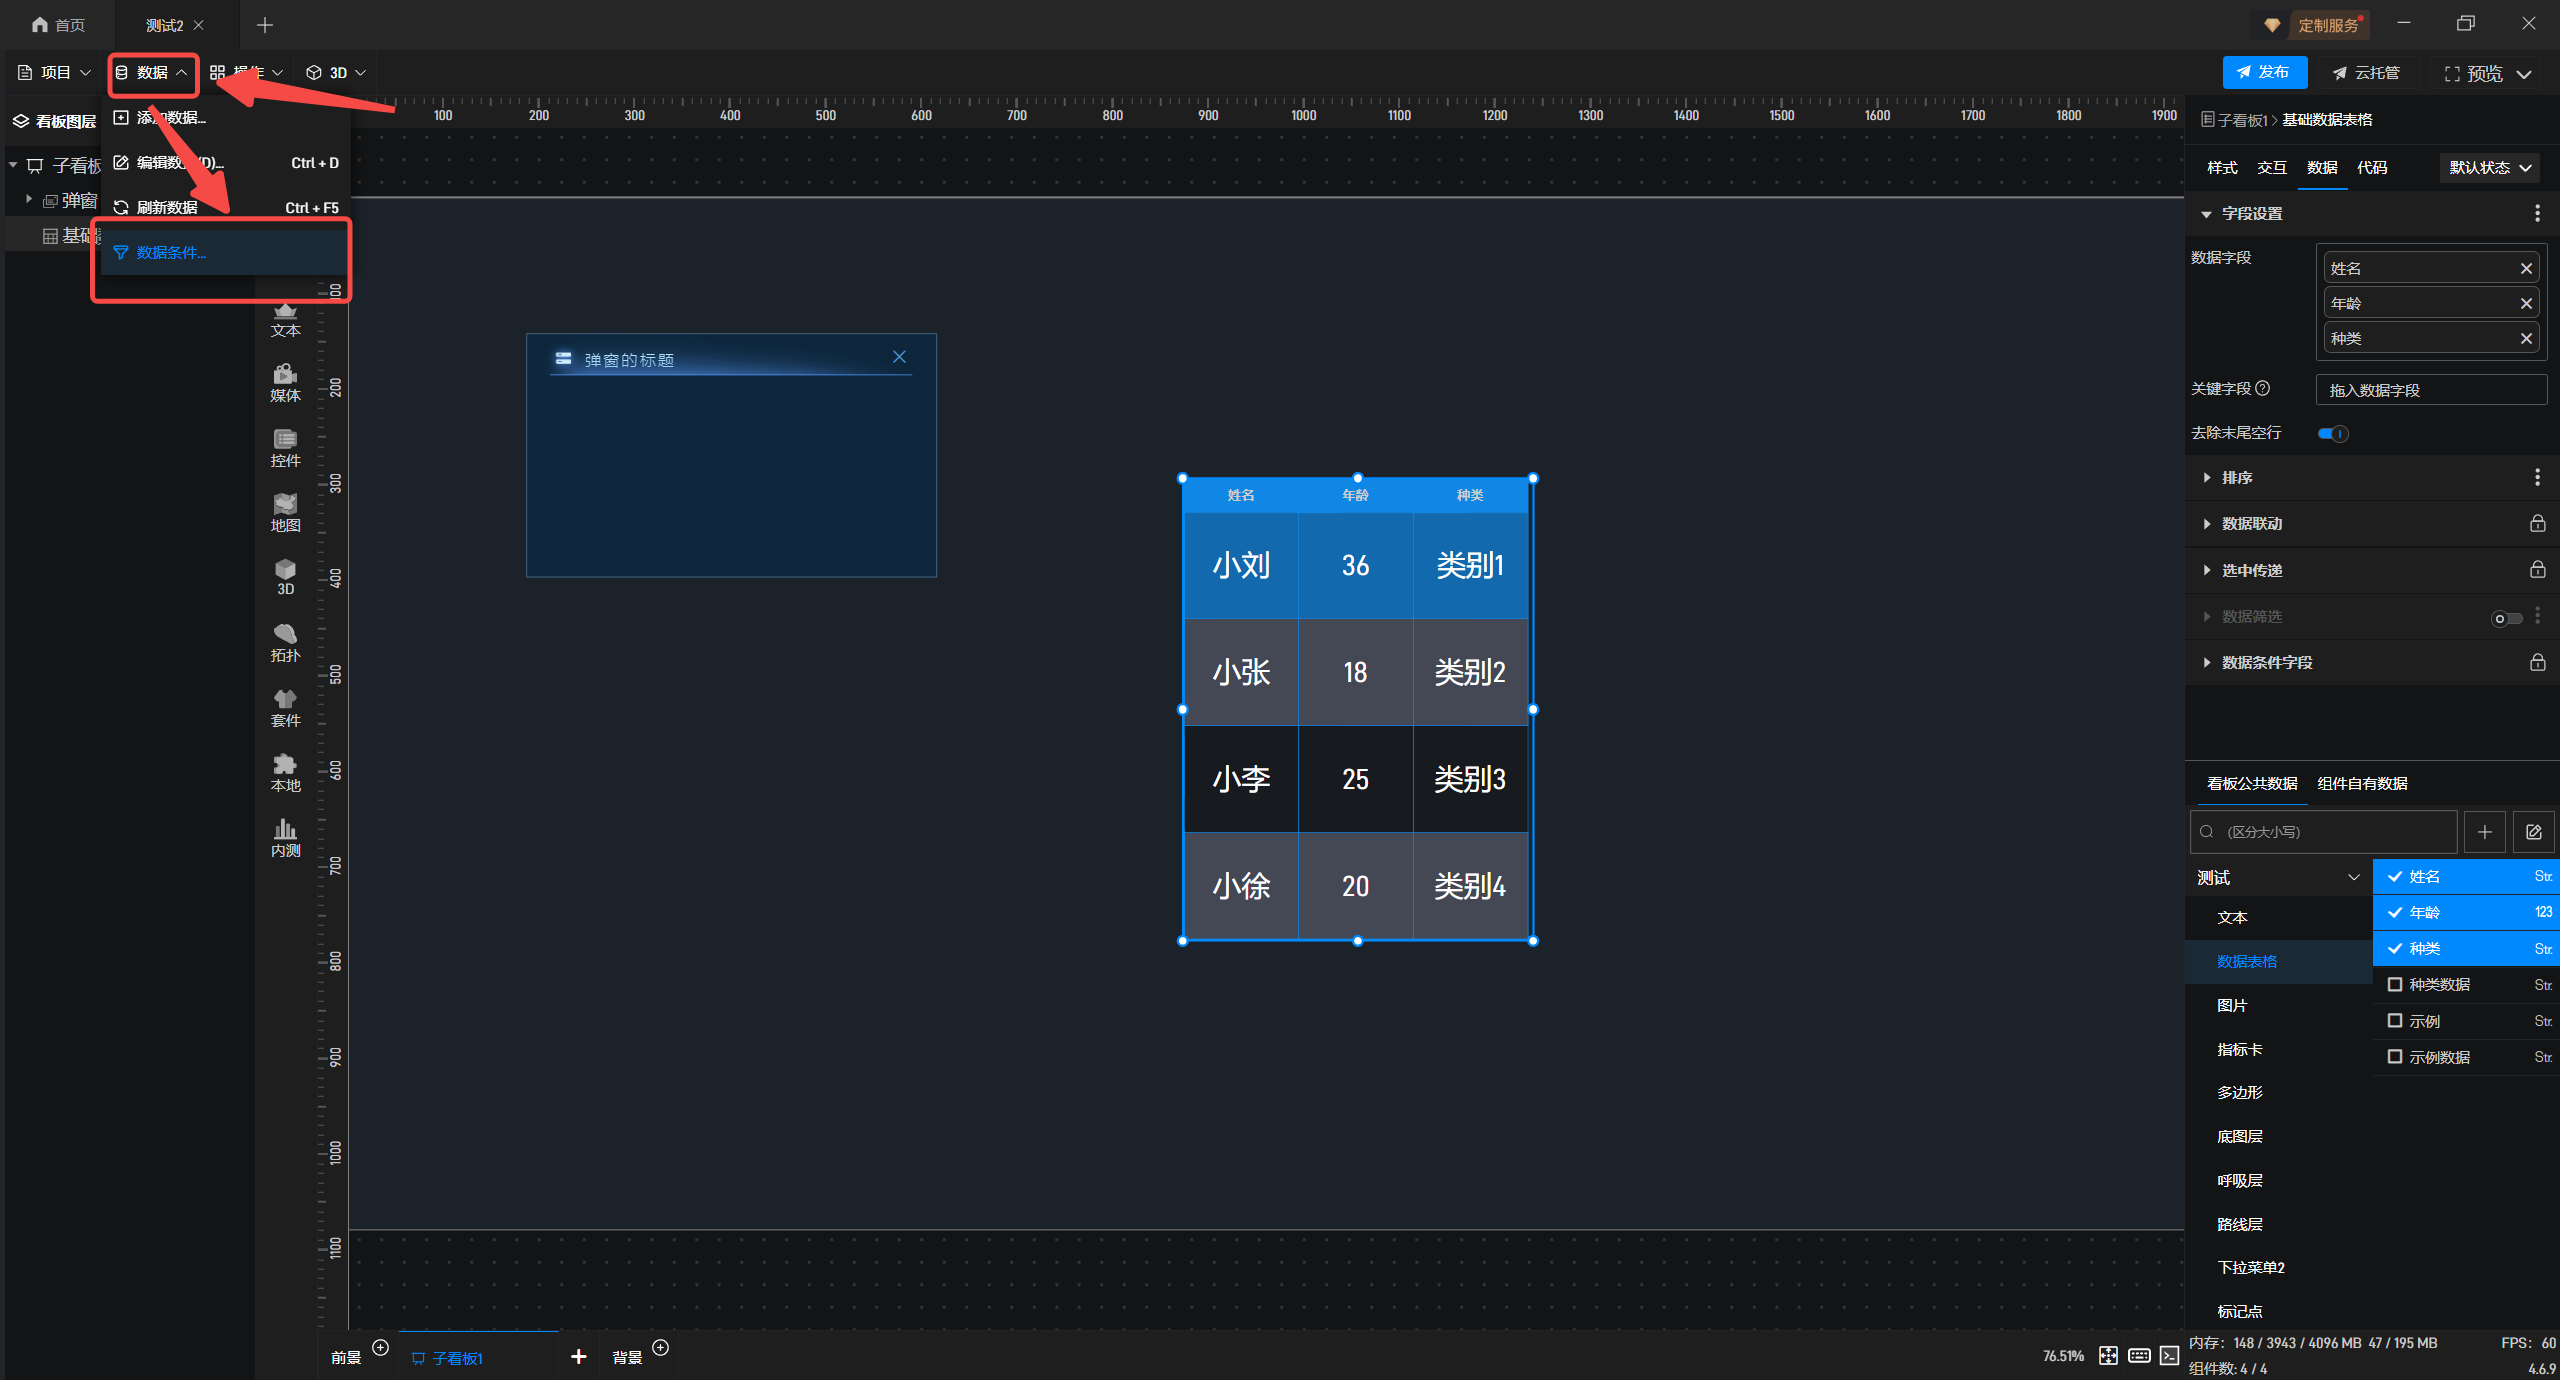The height and width of the screenshot is (1380, 2560).
Task: Expand the 数据条件字段 section
Action: tap(2265, 663)
